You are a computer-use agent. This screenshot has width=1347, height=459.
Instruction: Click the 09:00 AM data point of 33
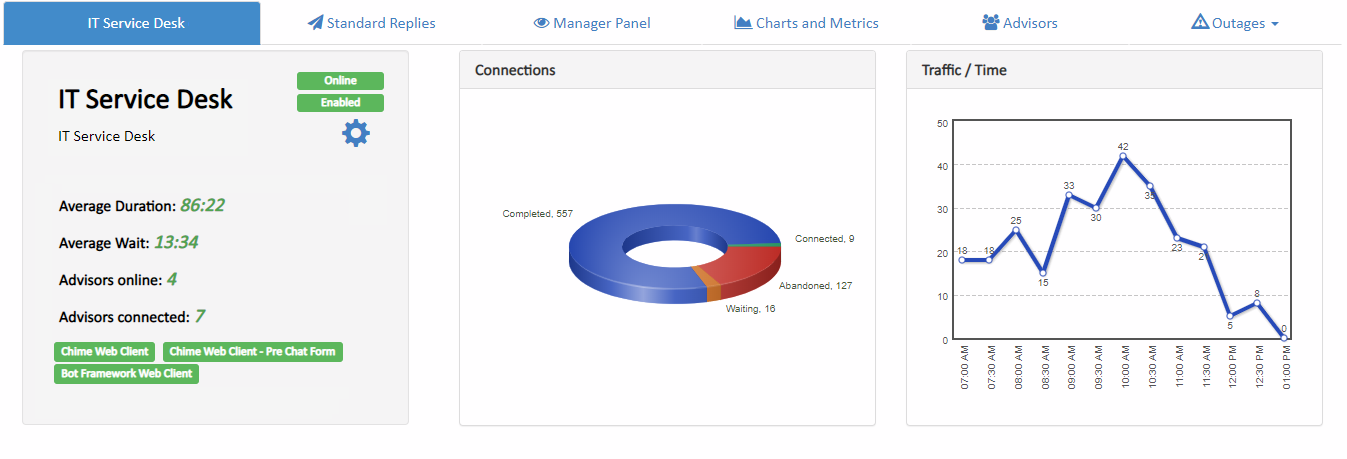(x=1069, y=195)
